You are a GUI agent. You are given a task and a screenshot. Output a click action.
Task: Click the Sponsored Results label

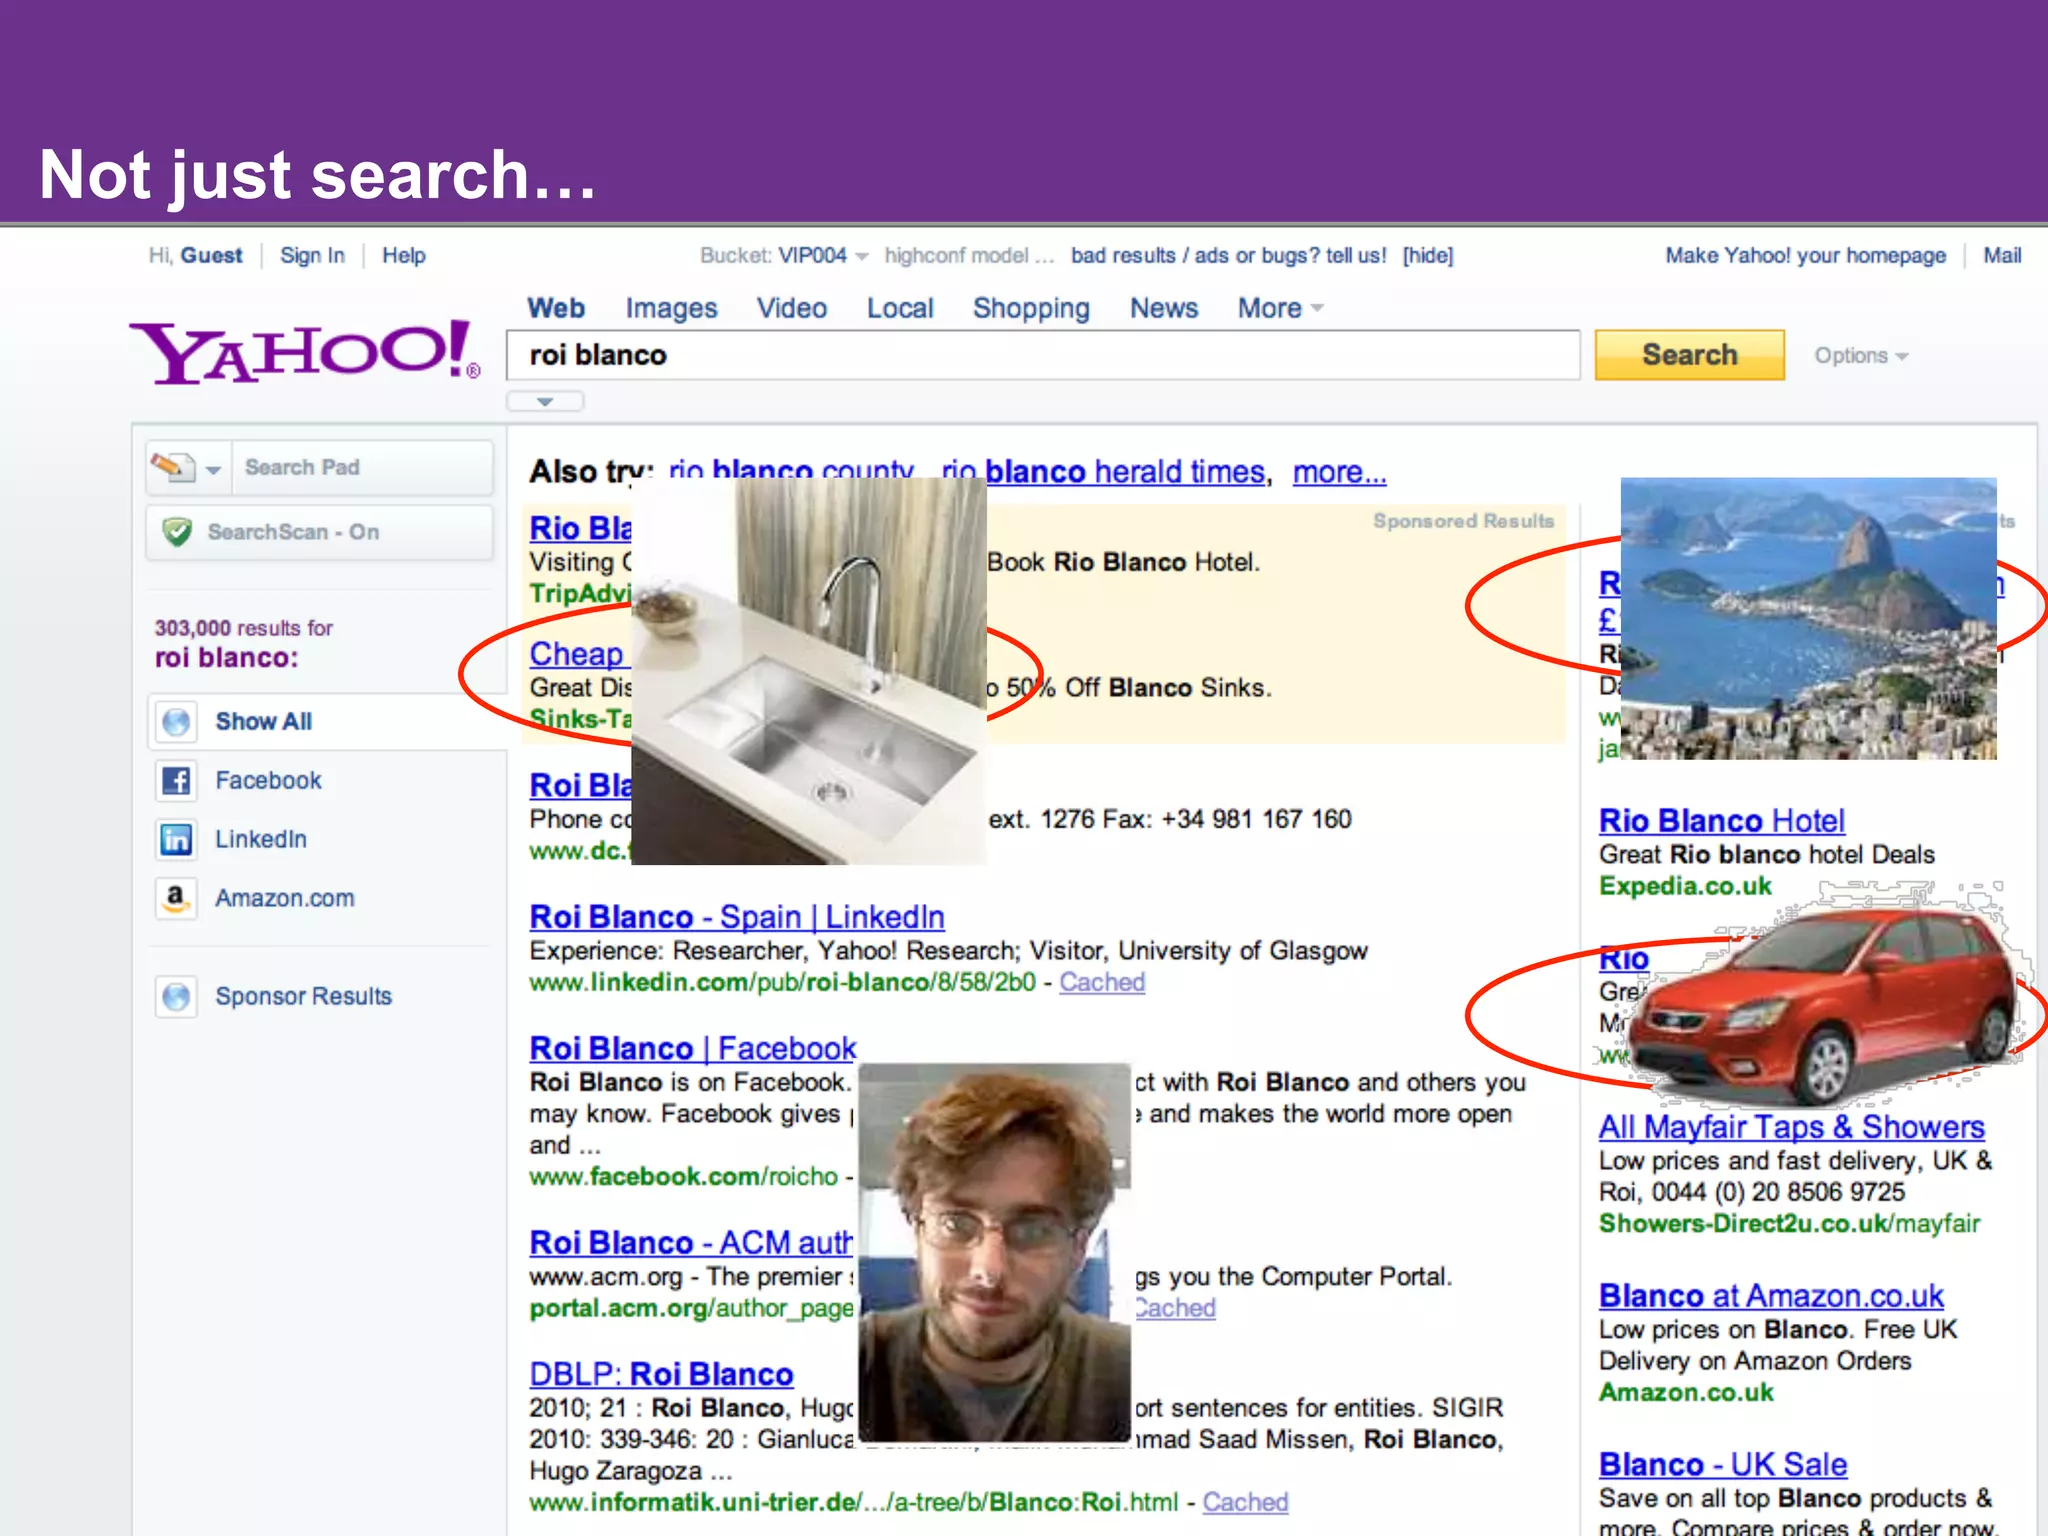pos(1463,521)
